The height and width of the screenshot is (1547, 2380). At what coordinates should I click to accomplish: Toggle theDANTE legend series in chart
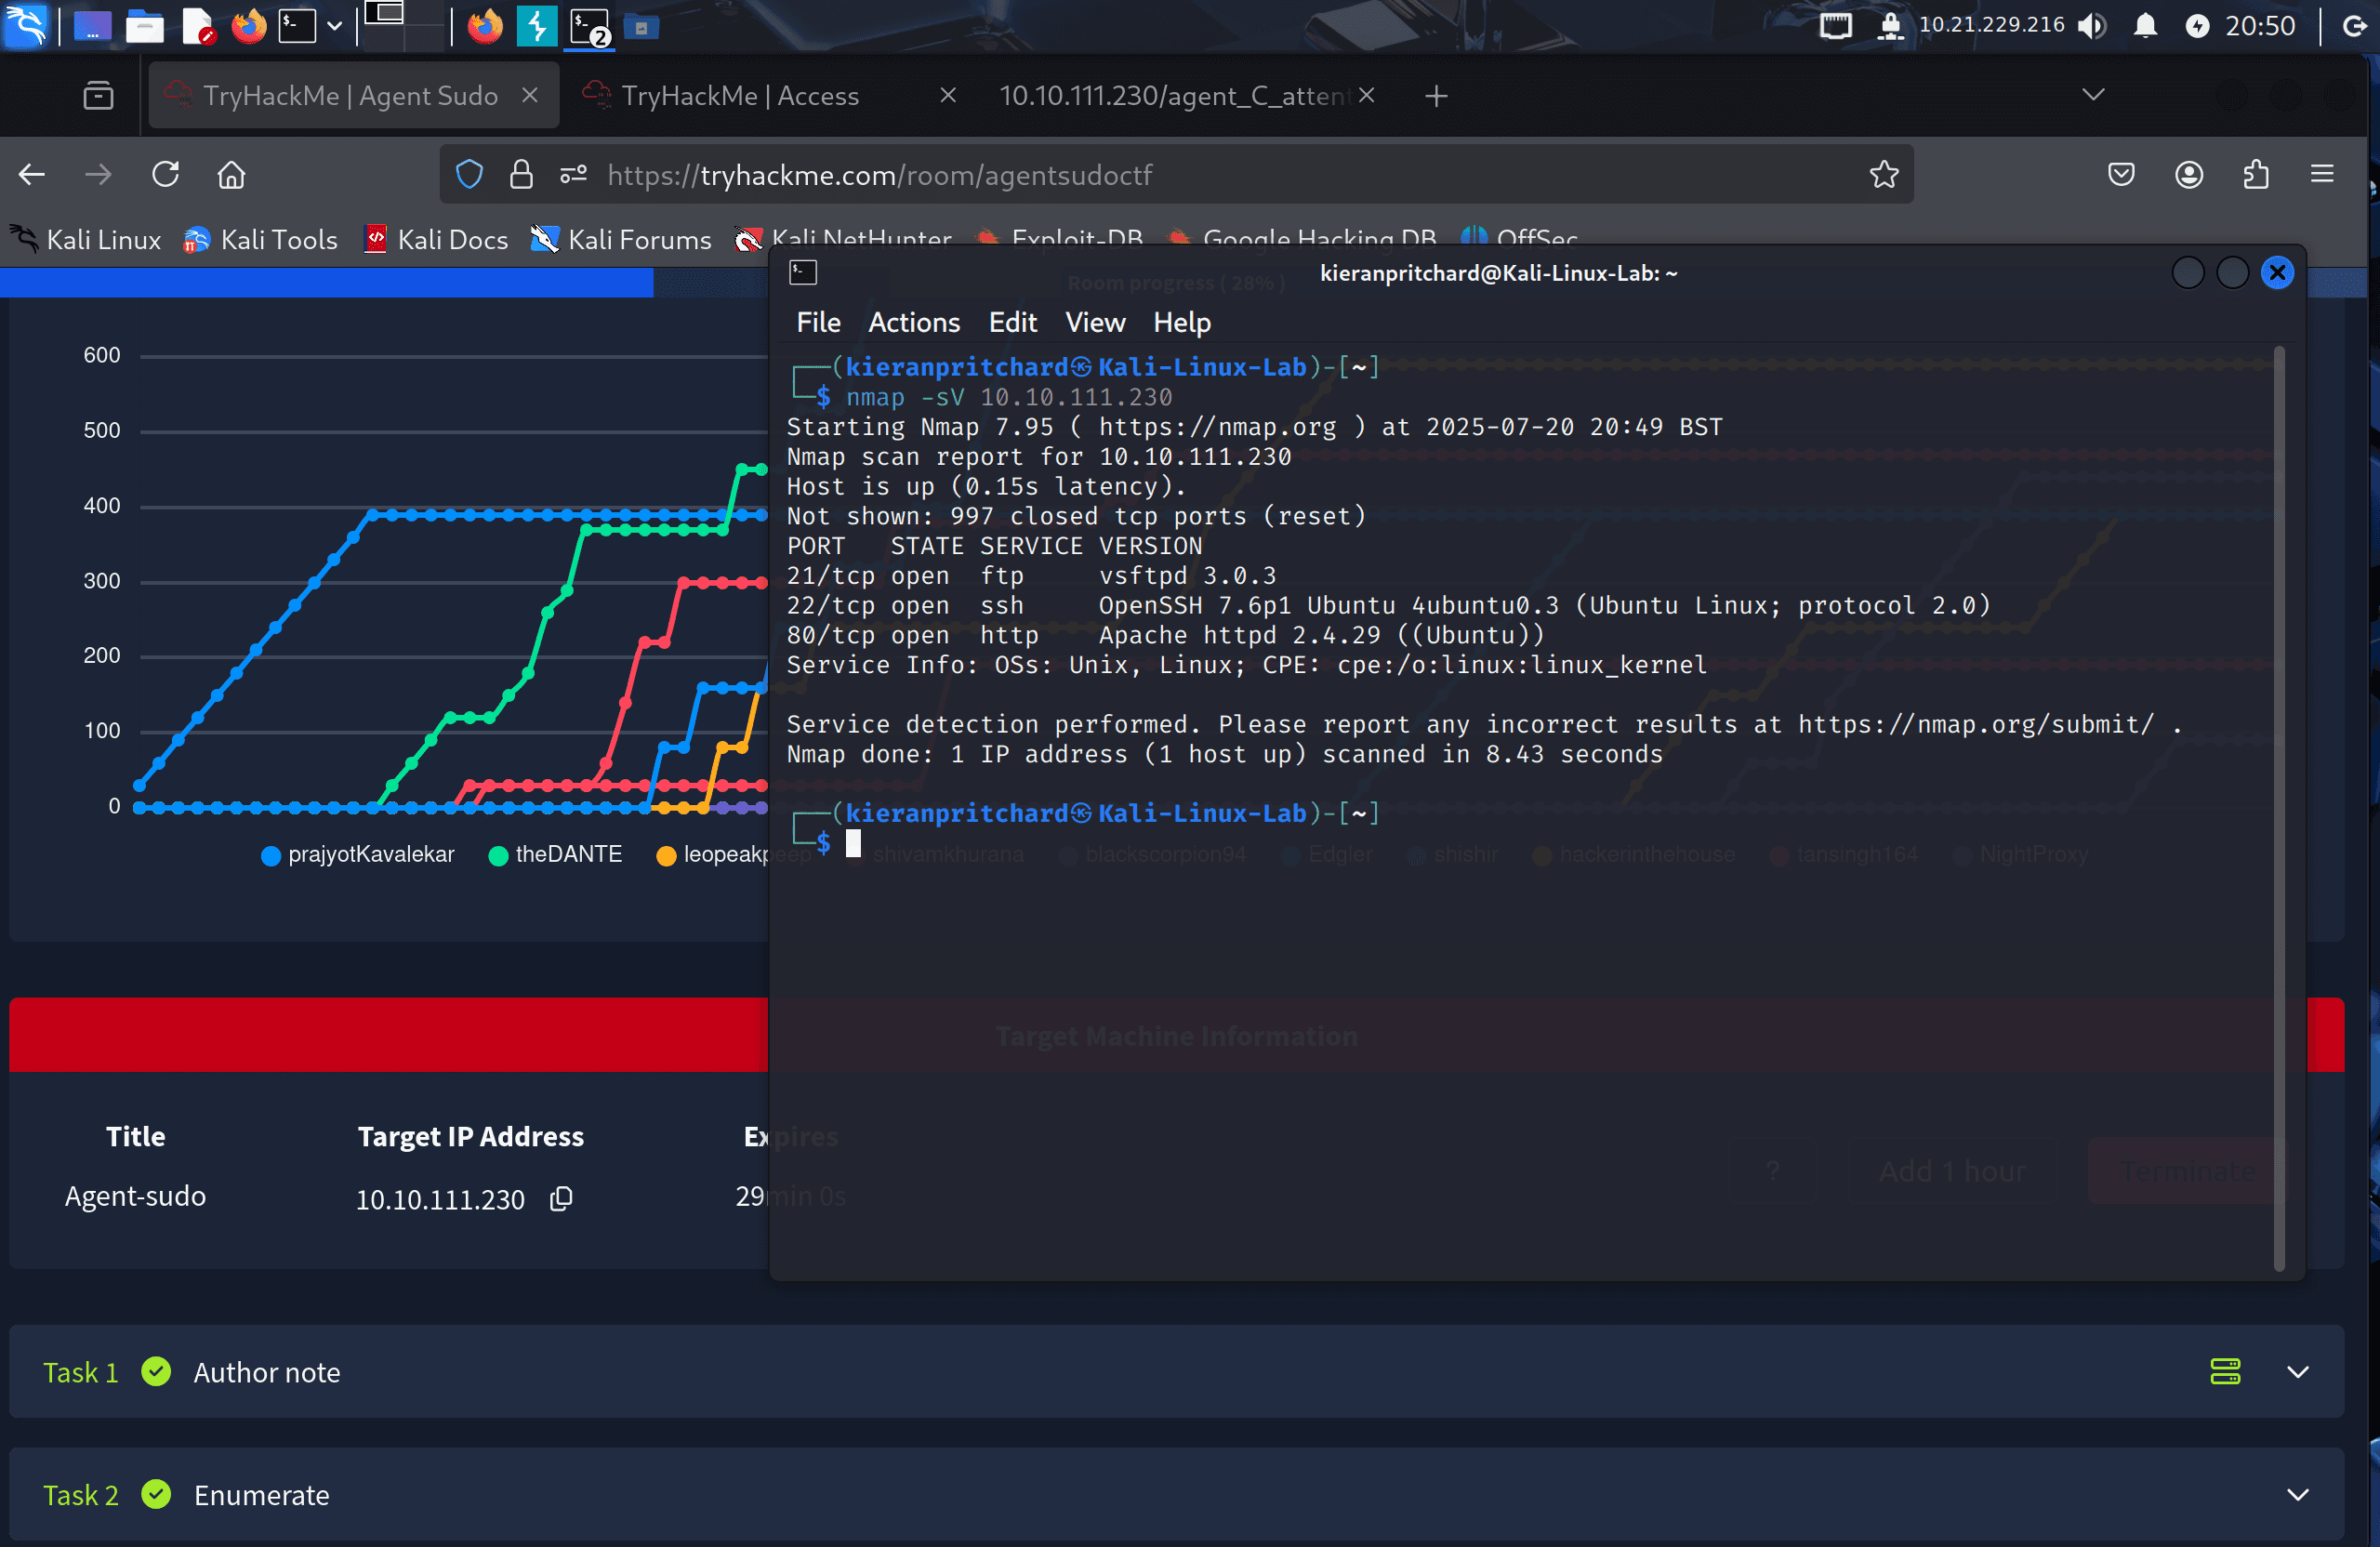click(556, 856)
